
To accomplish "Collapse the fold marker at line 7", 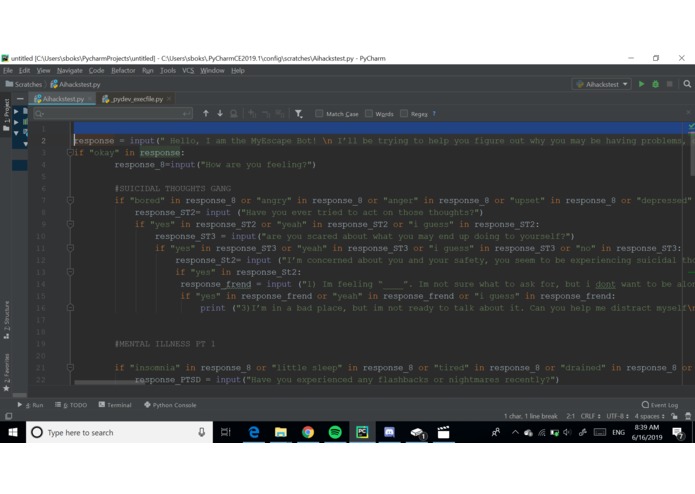I will coord(70,200).
